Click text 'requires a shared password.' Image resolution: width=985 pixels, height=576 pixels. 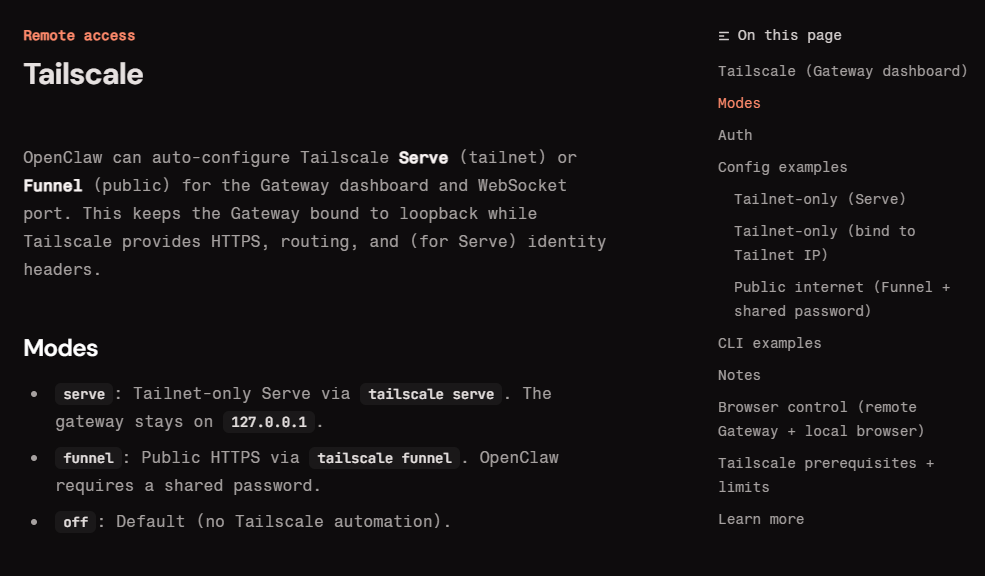tap(188, 486)
